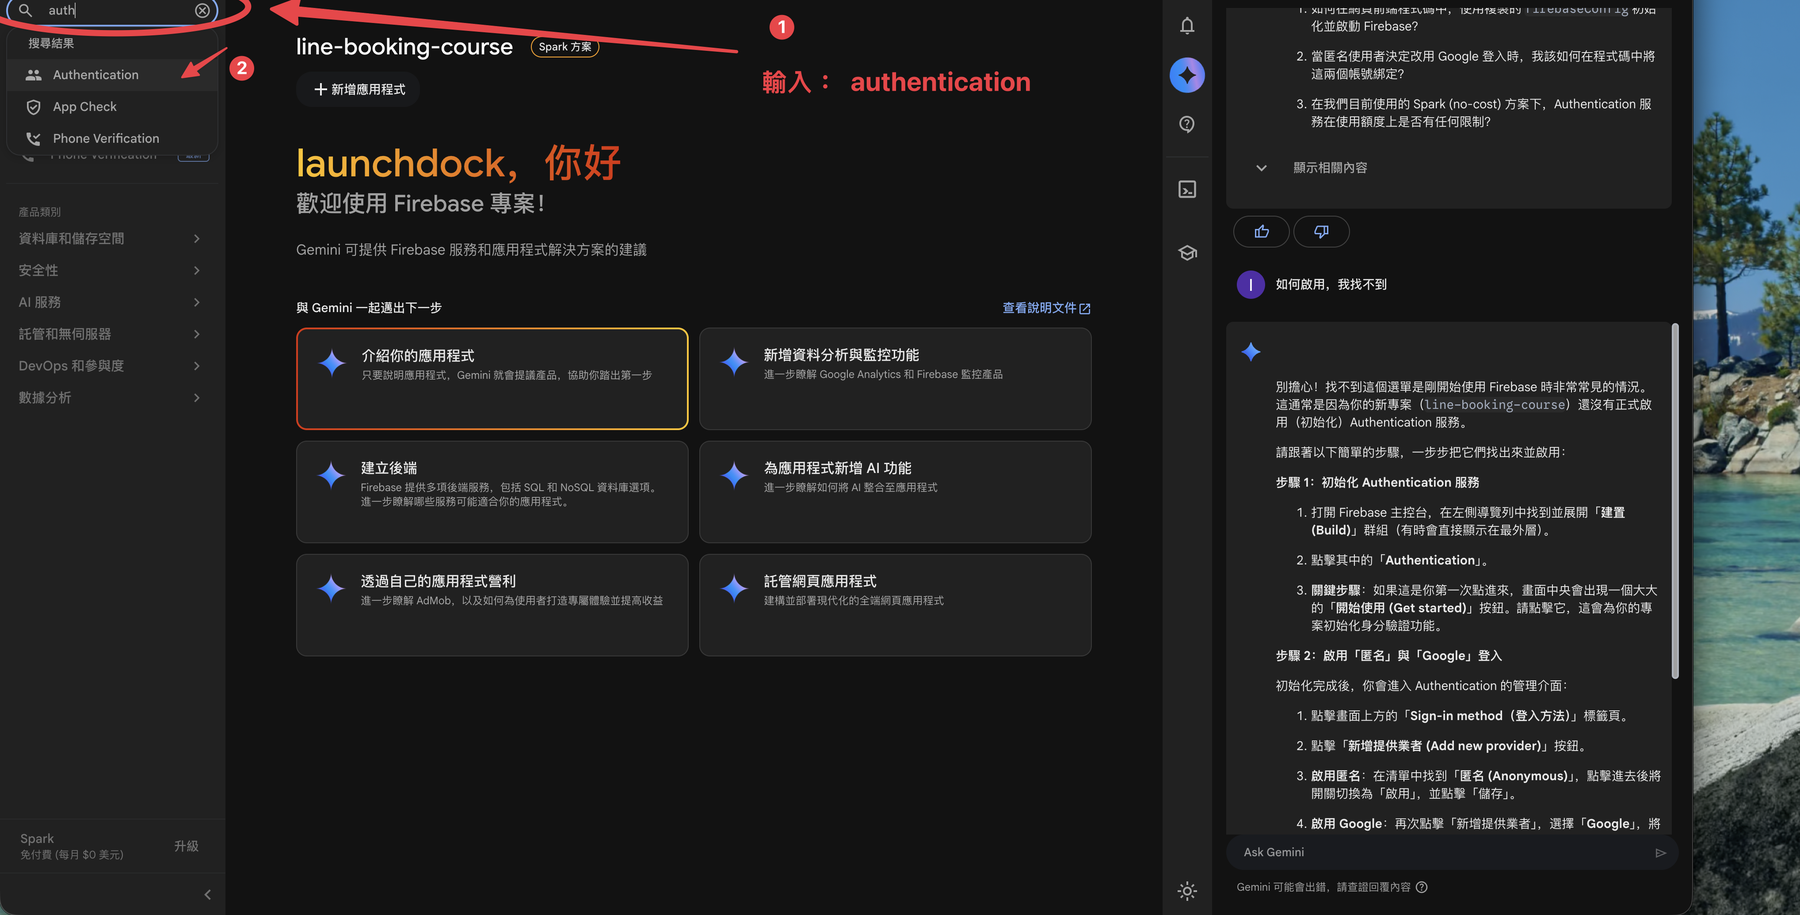Viewport: 1800px width, 915px height.
Task: Click 新增應用程式 button
Action: (x=359, y=90)
